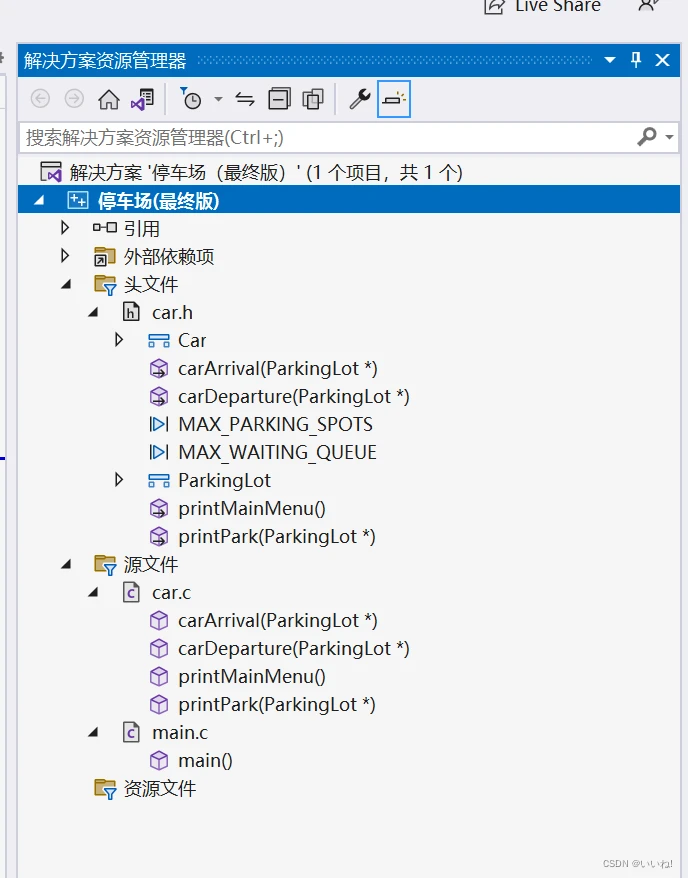Select the 资源文件 folder
This screenshot has width=688, height=878.
click(160, 788)
